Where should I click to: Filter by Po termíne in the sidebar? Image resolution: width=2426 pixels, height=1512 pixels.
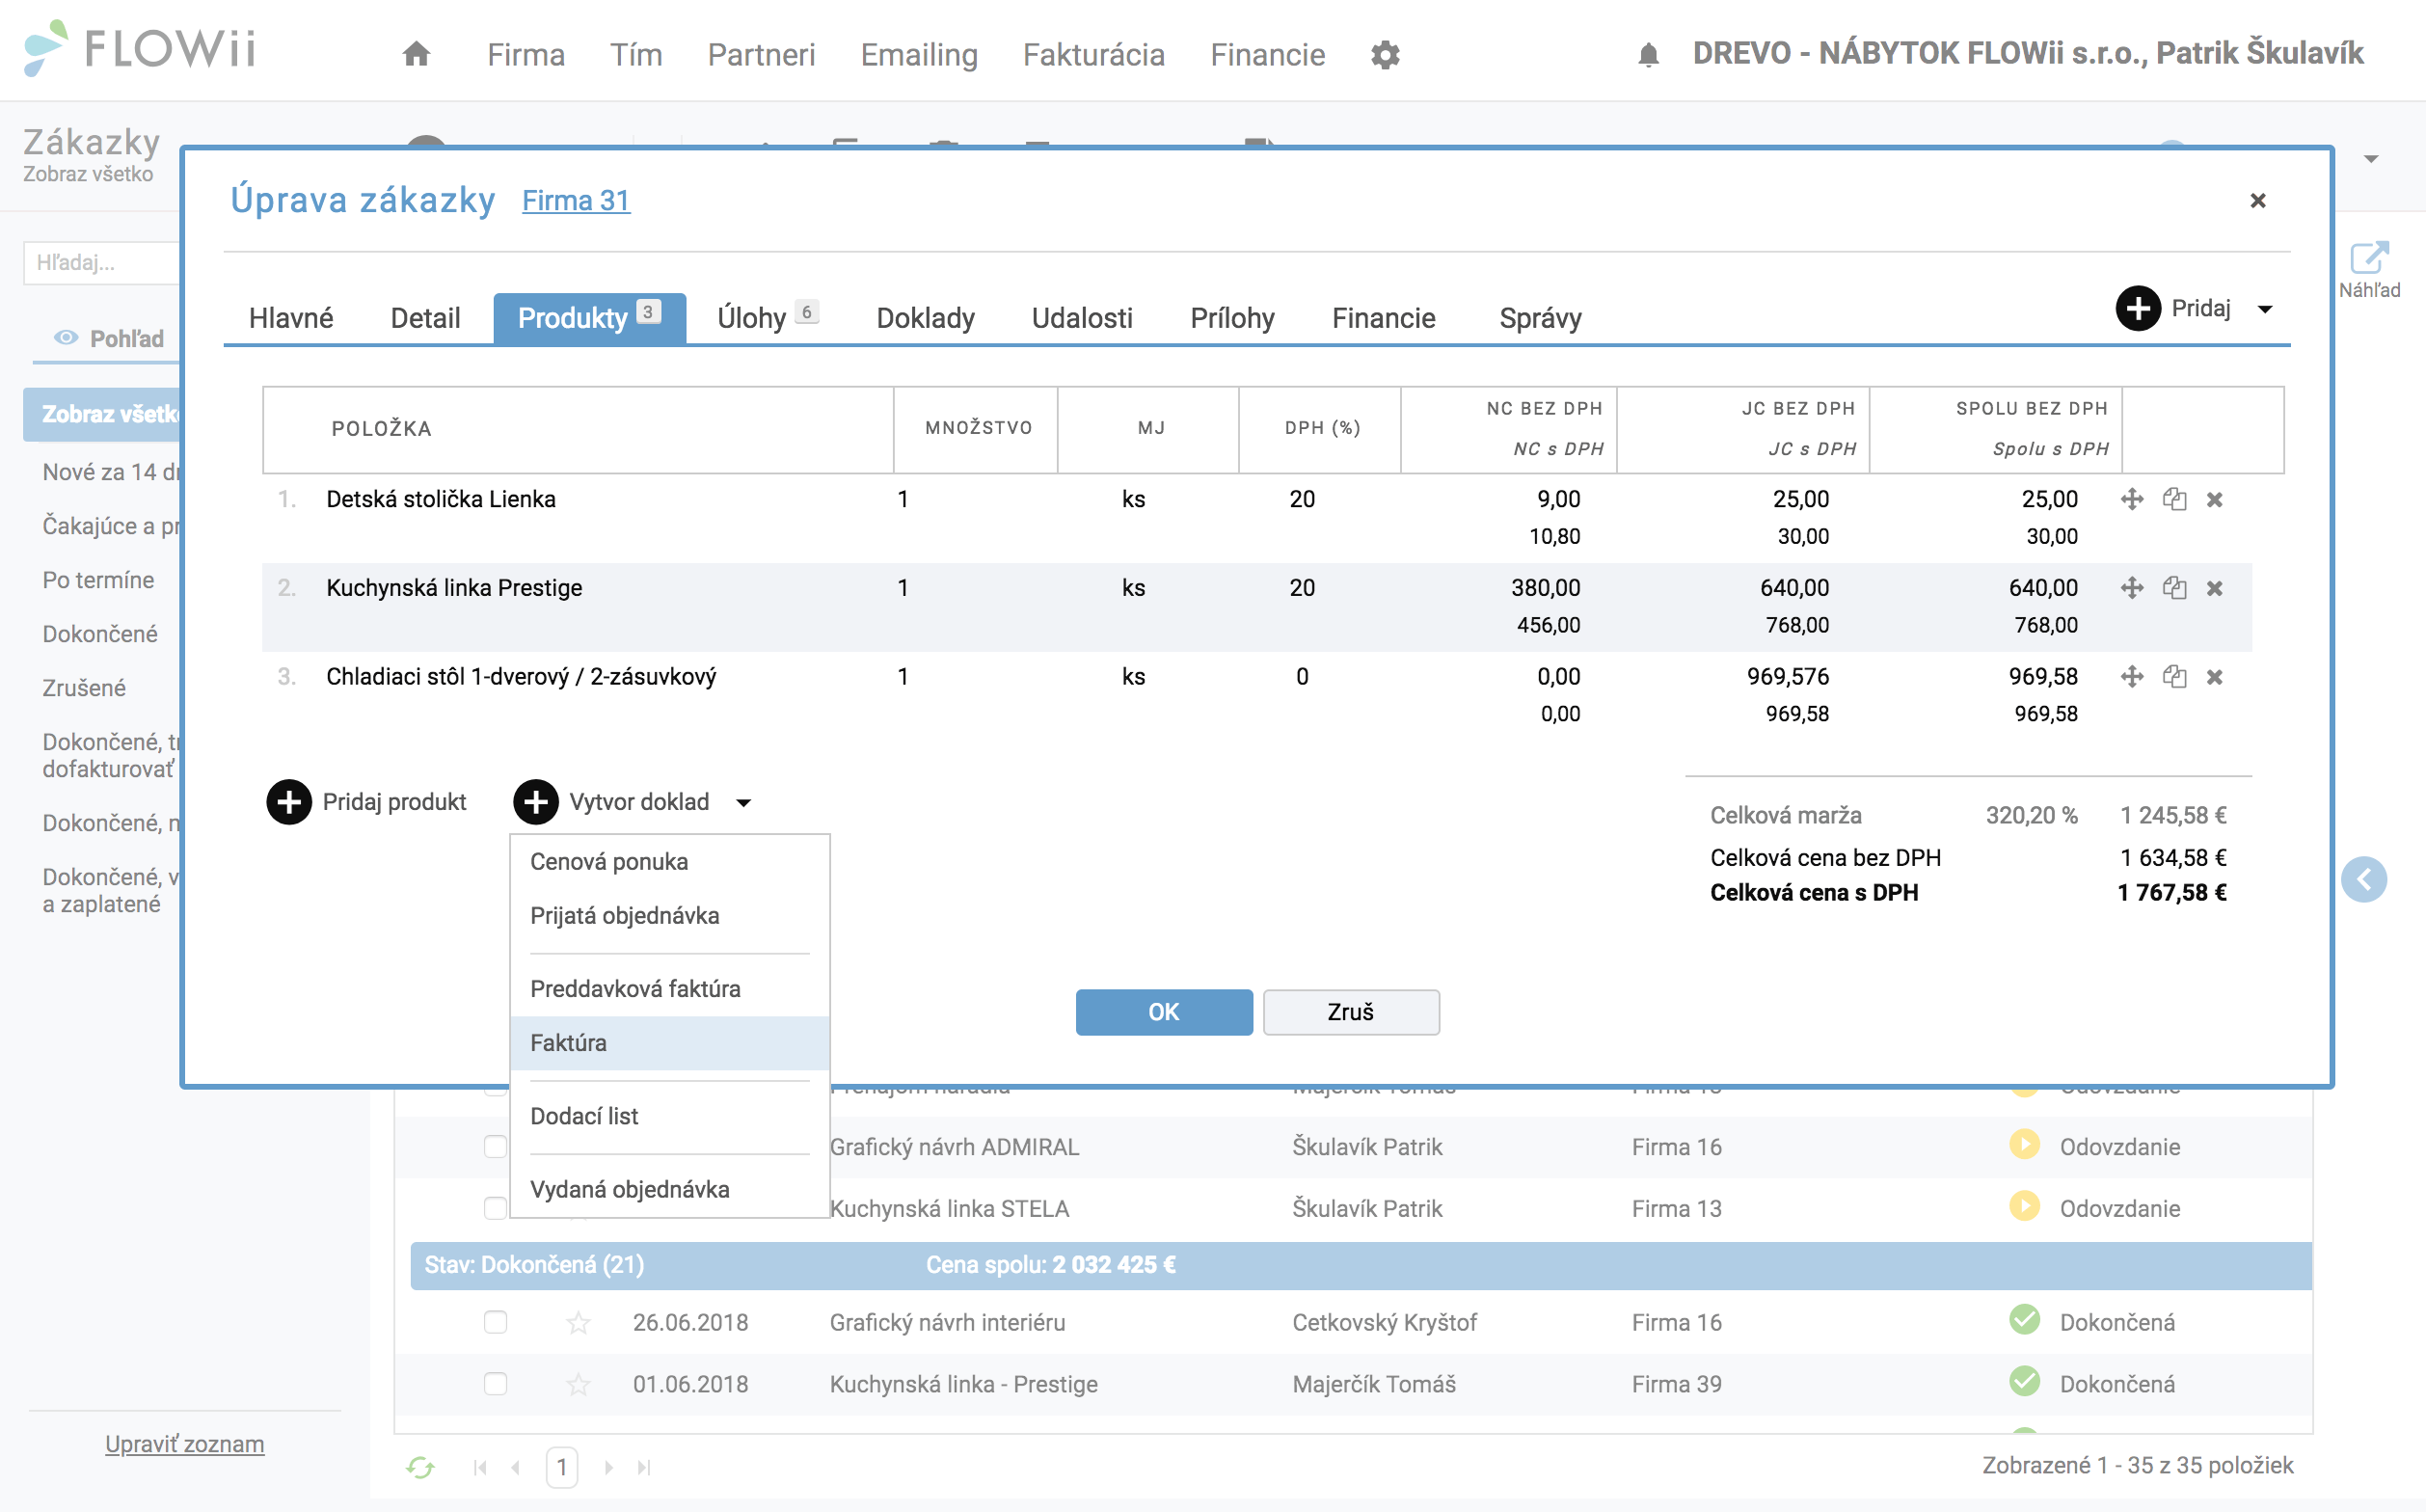(98, 580)
